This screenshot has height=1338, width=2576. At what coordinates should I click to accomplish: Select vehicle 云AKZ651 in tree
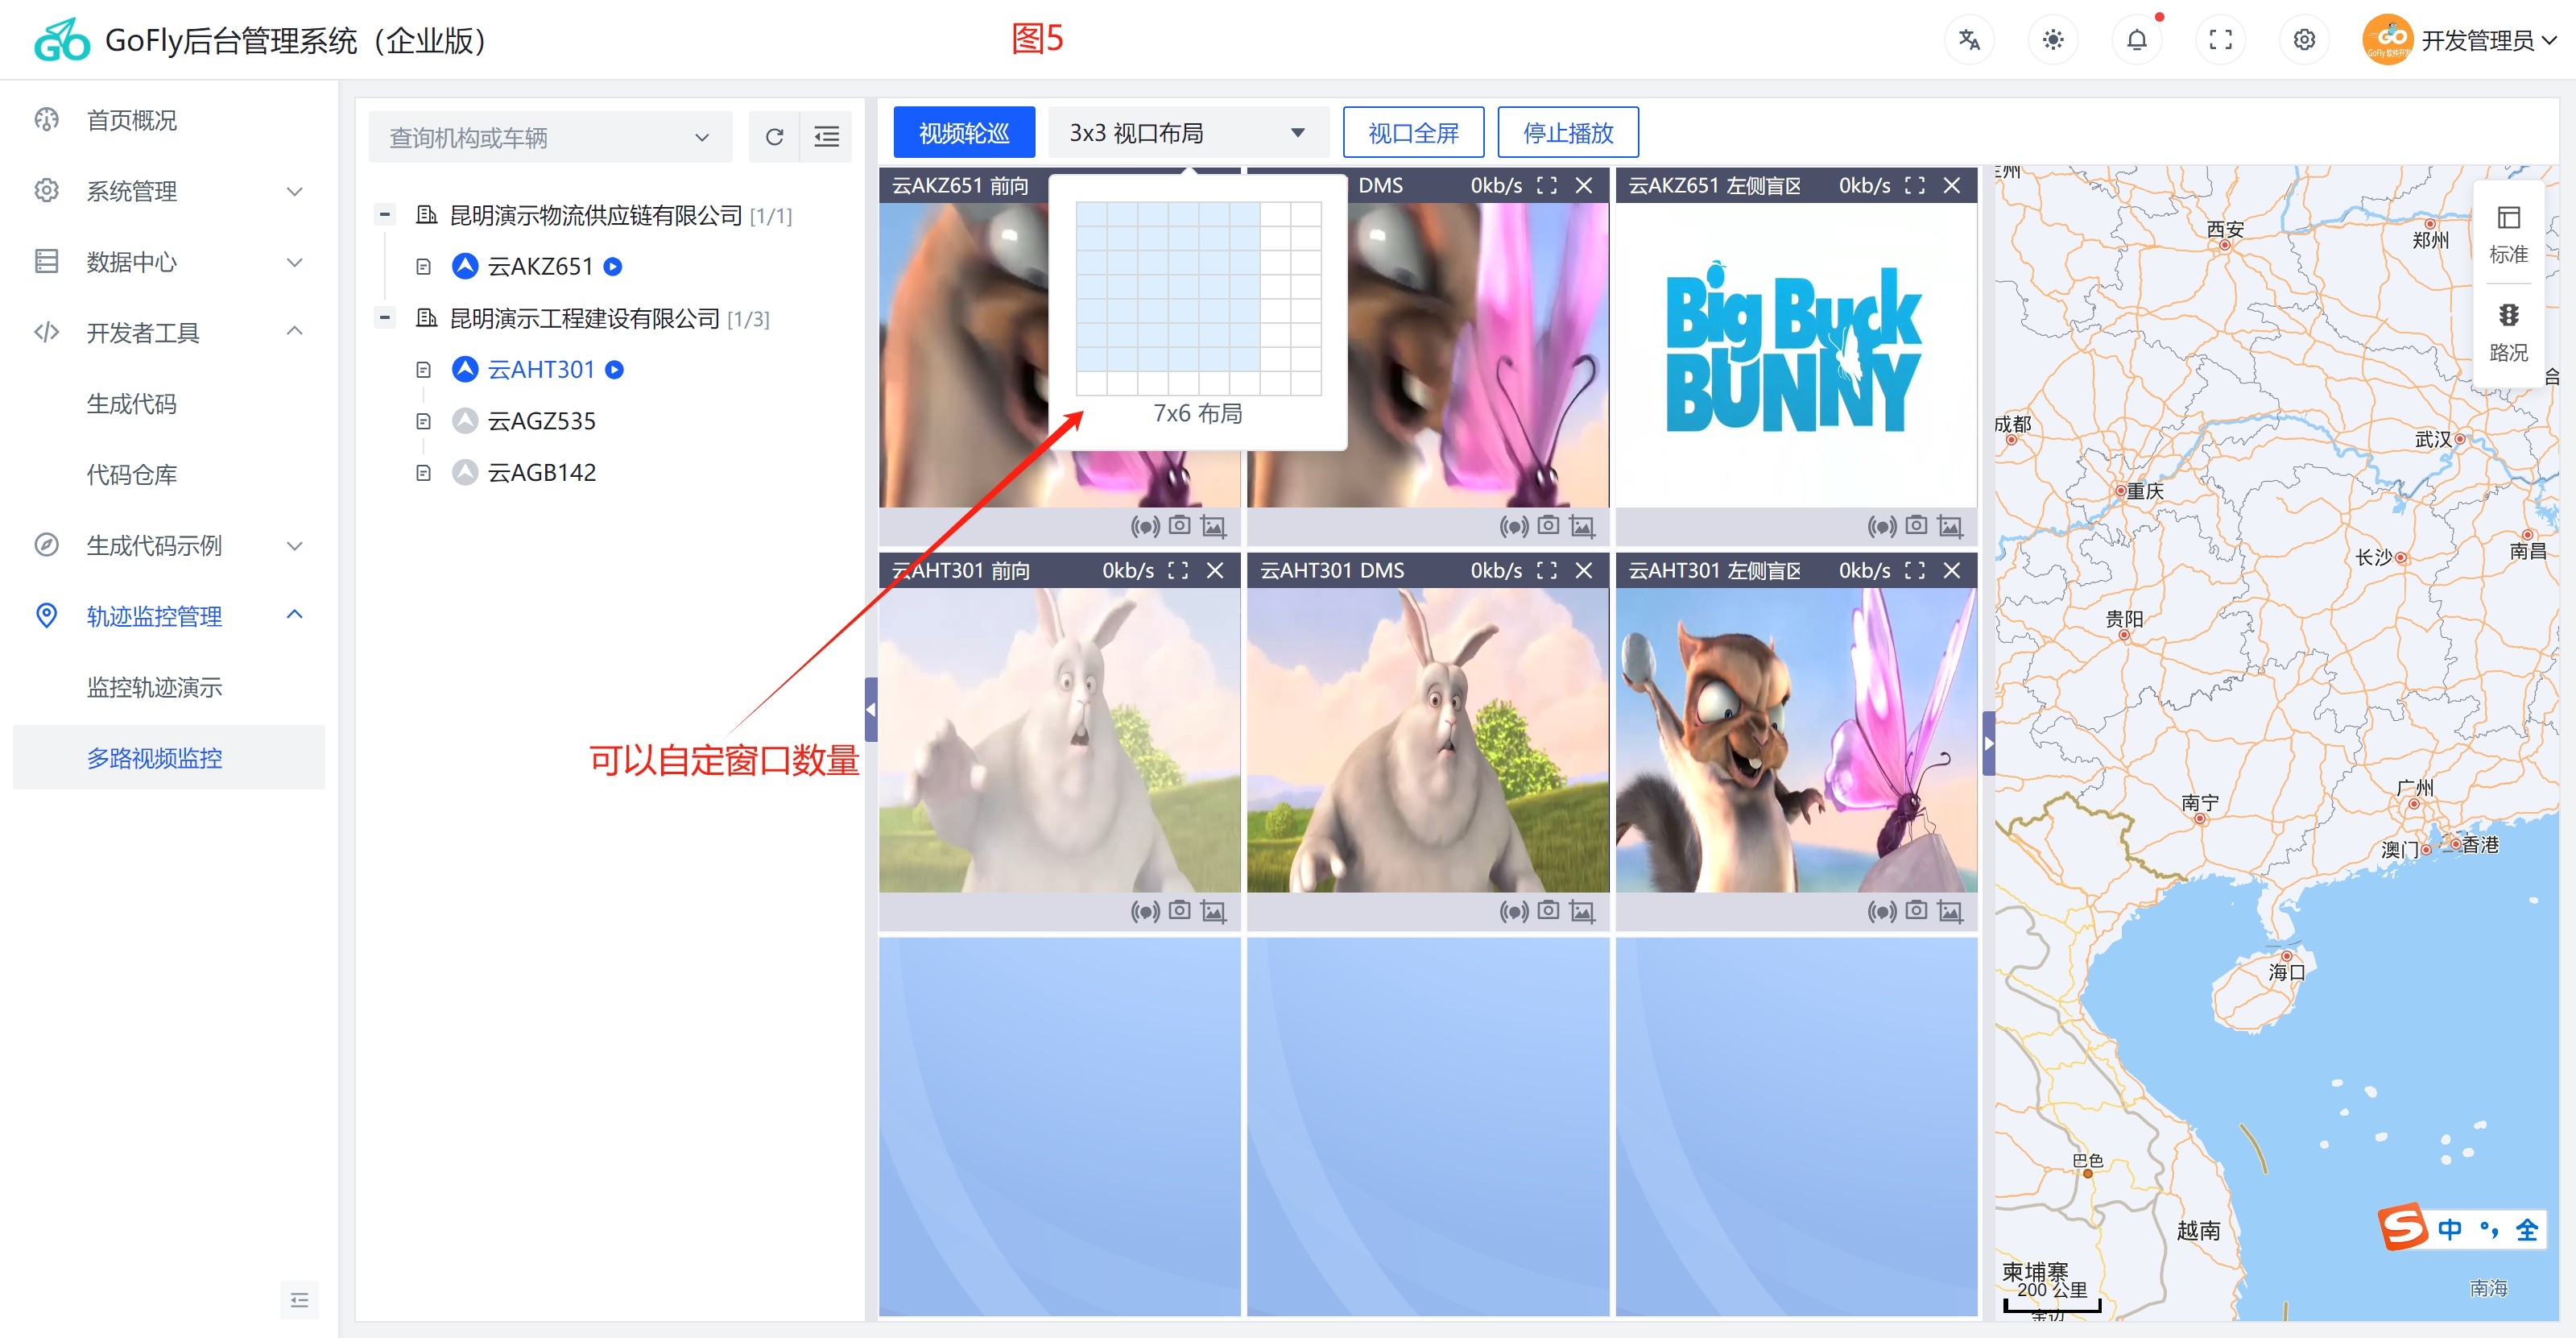540,266
